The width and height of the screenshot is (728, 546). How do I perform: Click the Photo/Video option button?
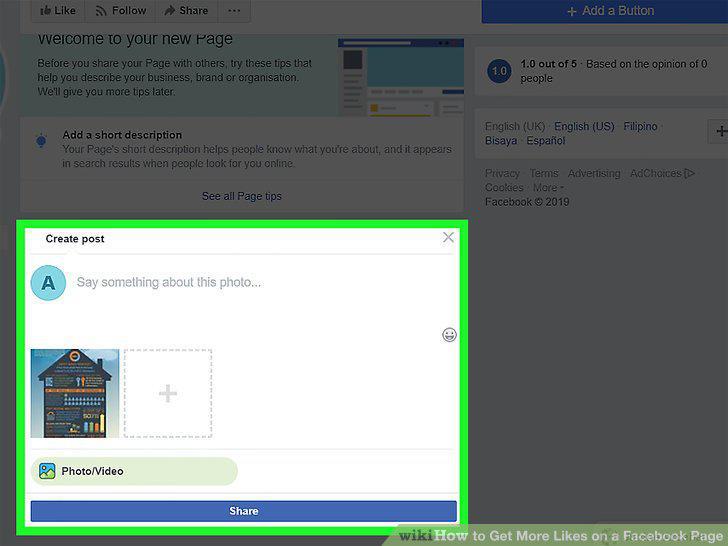point(134,471)
